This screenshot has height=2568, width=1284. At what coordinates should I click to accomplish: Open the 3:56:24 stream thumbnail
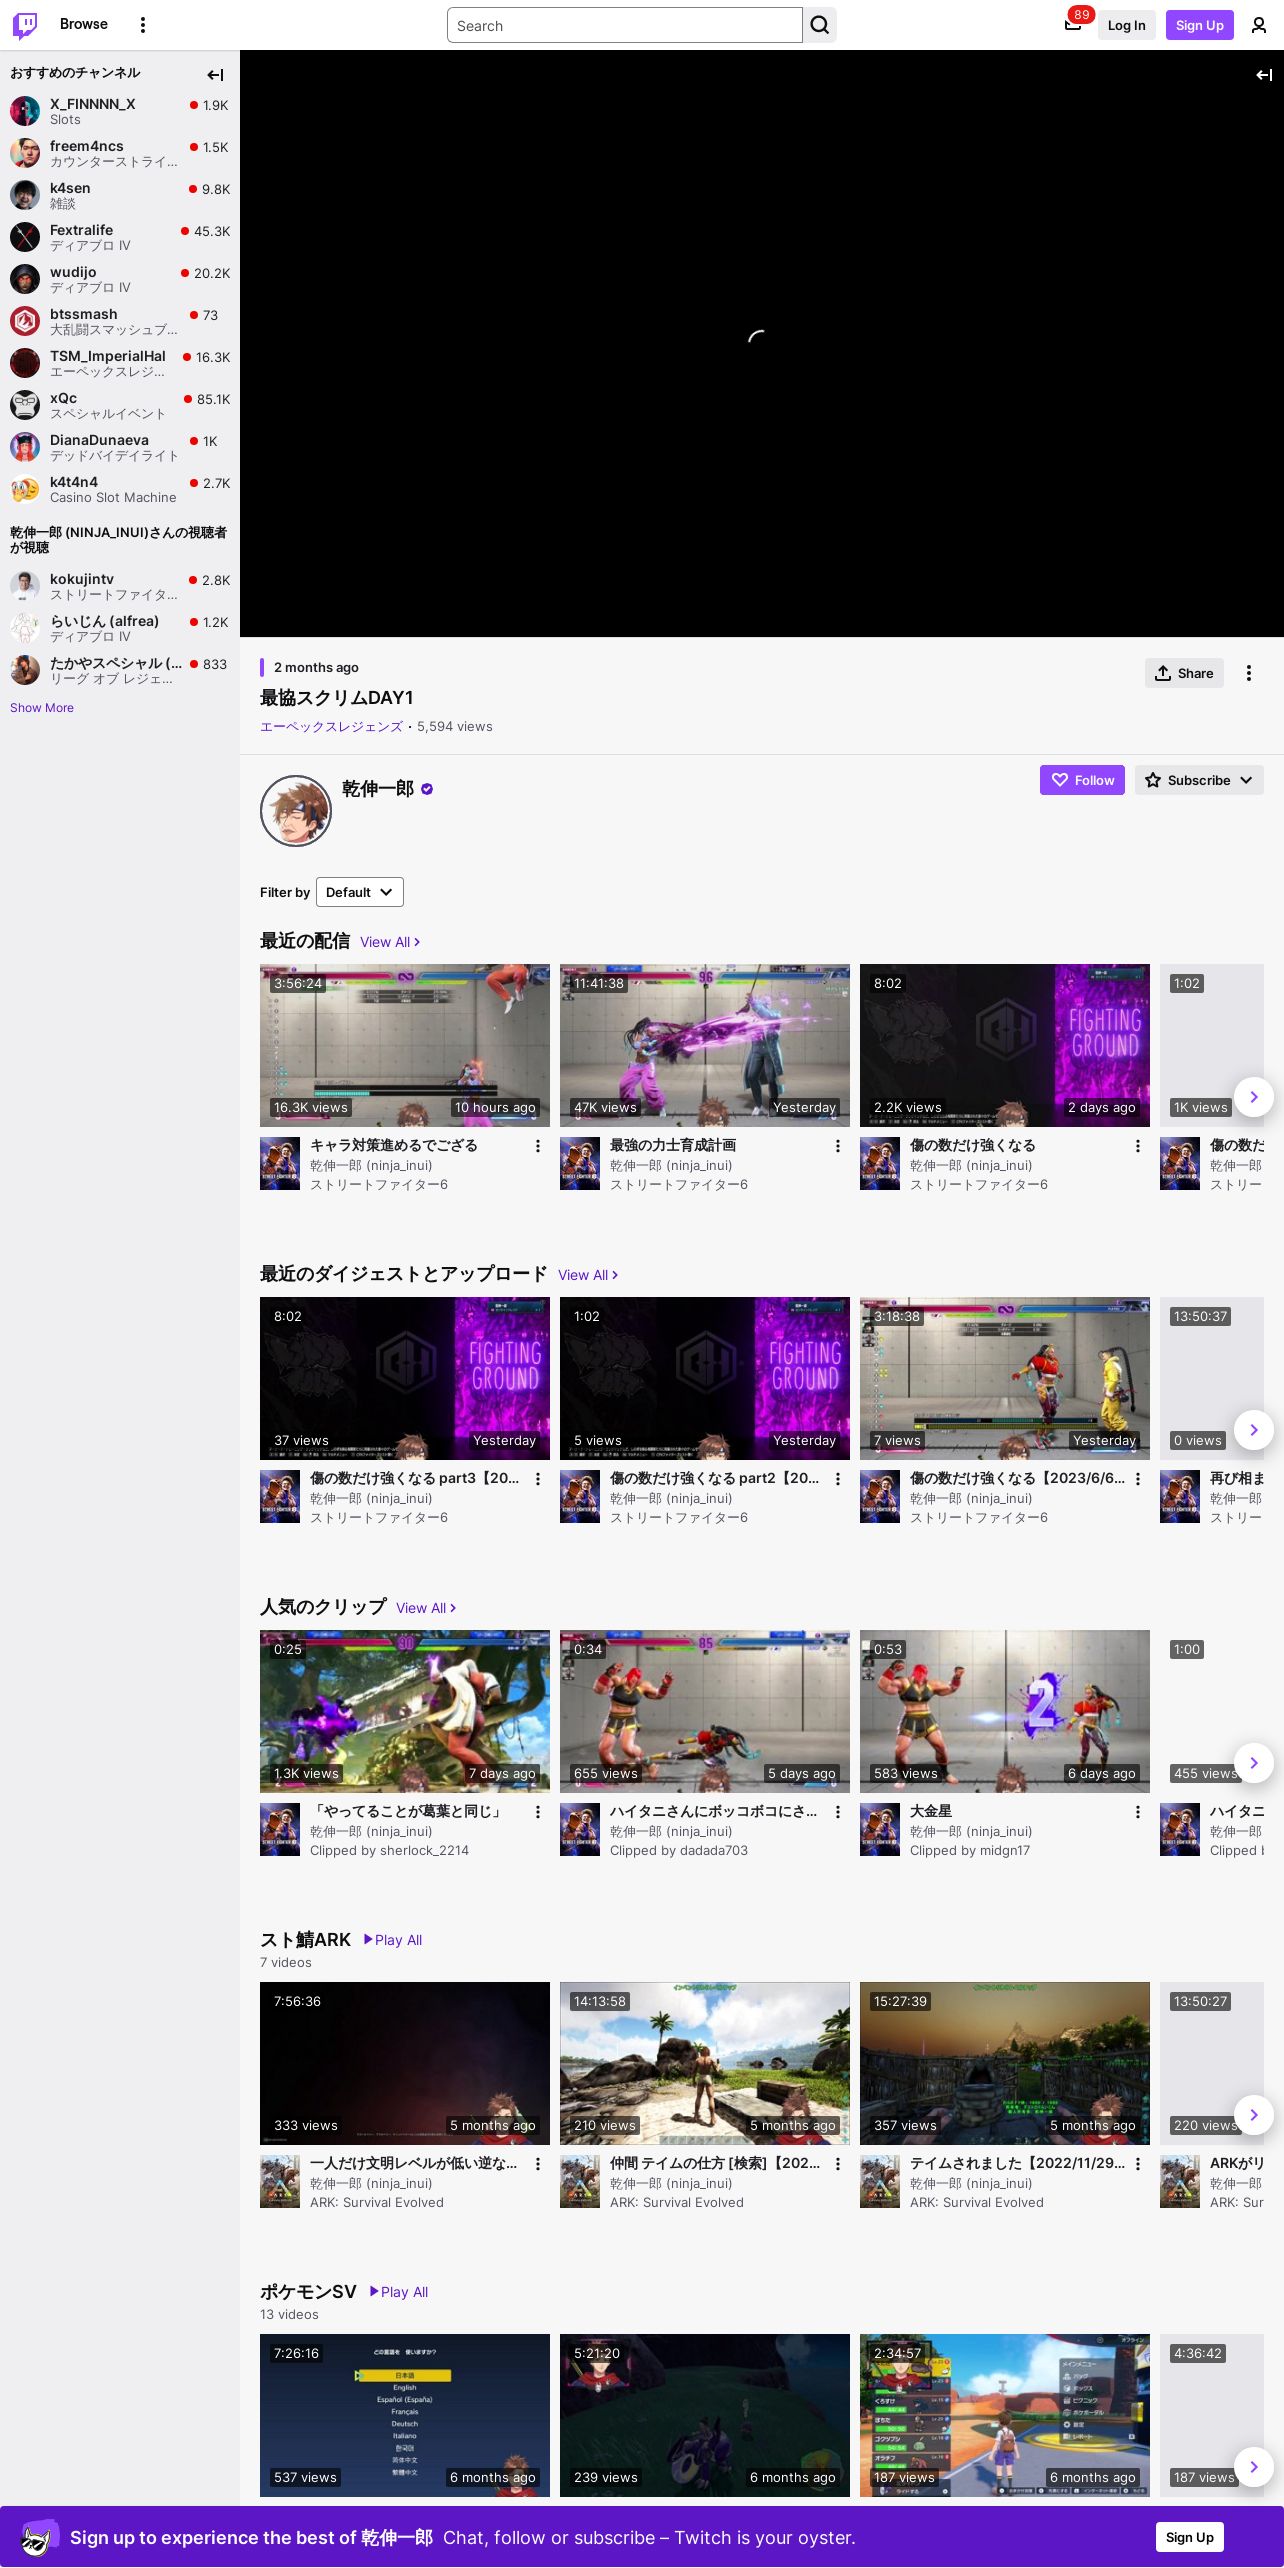pos(405,1045)
